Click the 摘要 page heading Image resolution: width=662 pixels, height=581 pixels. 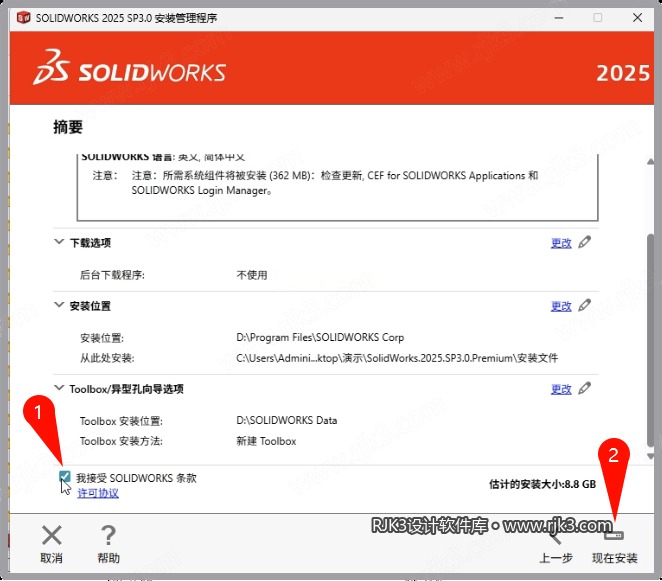tap(68, 127)
